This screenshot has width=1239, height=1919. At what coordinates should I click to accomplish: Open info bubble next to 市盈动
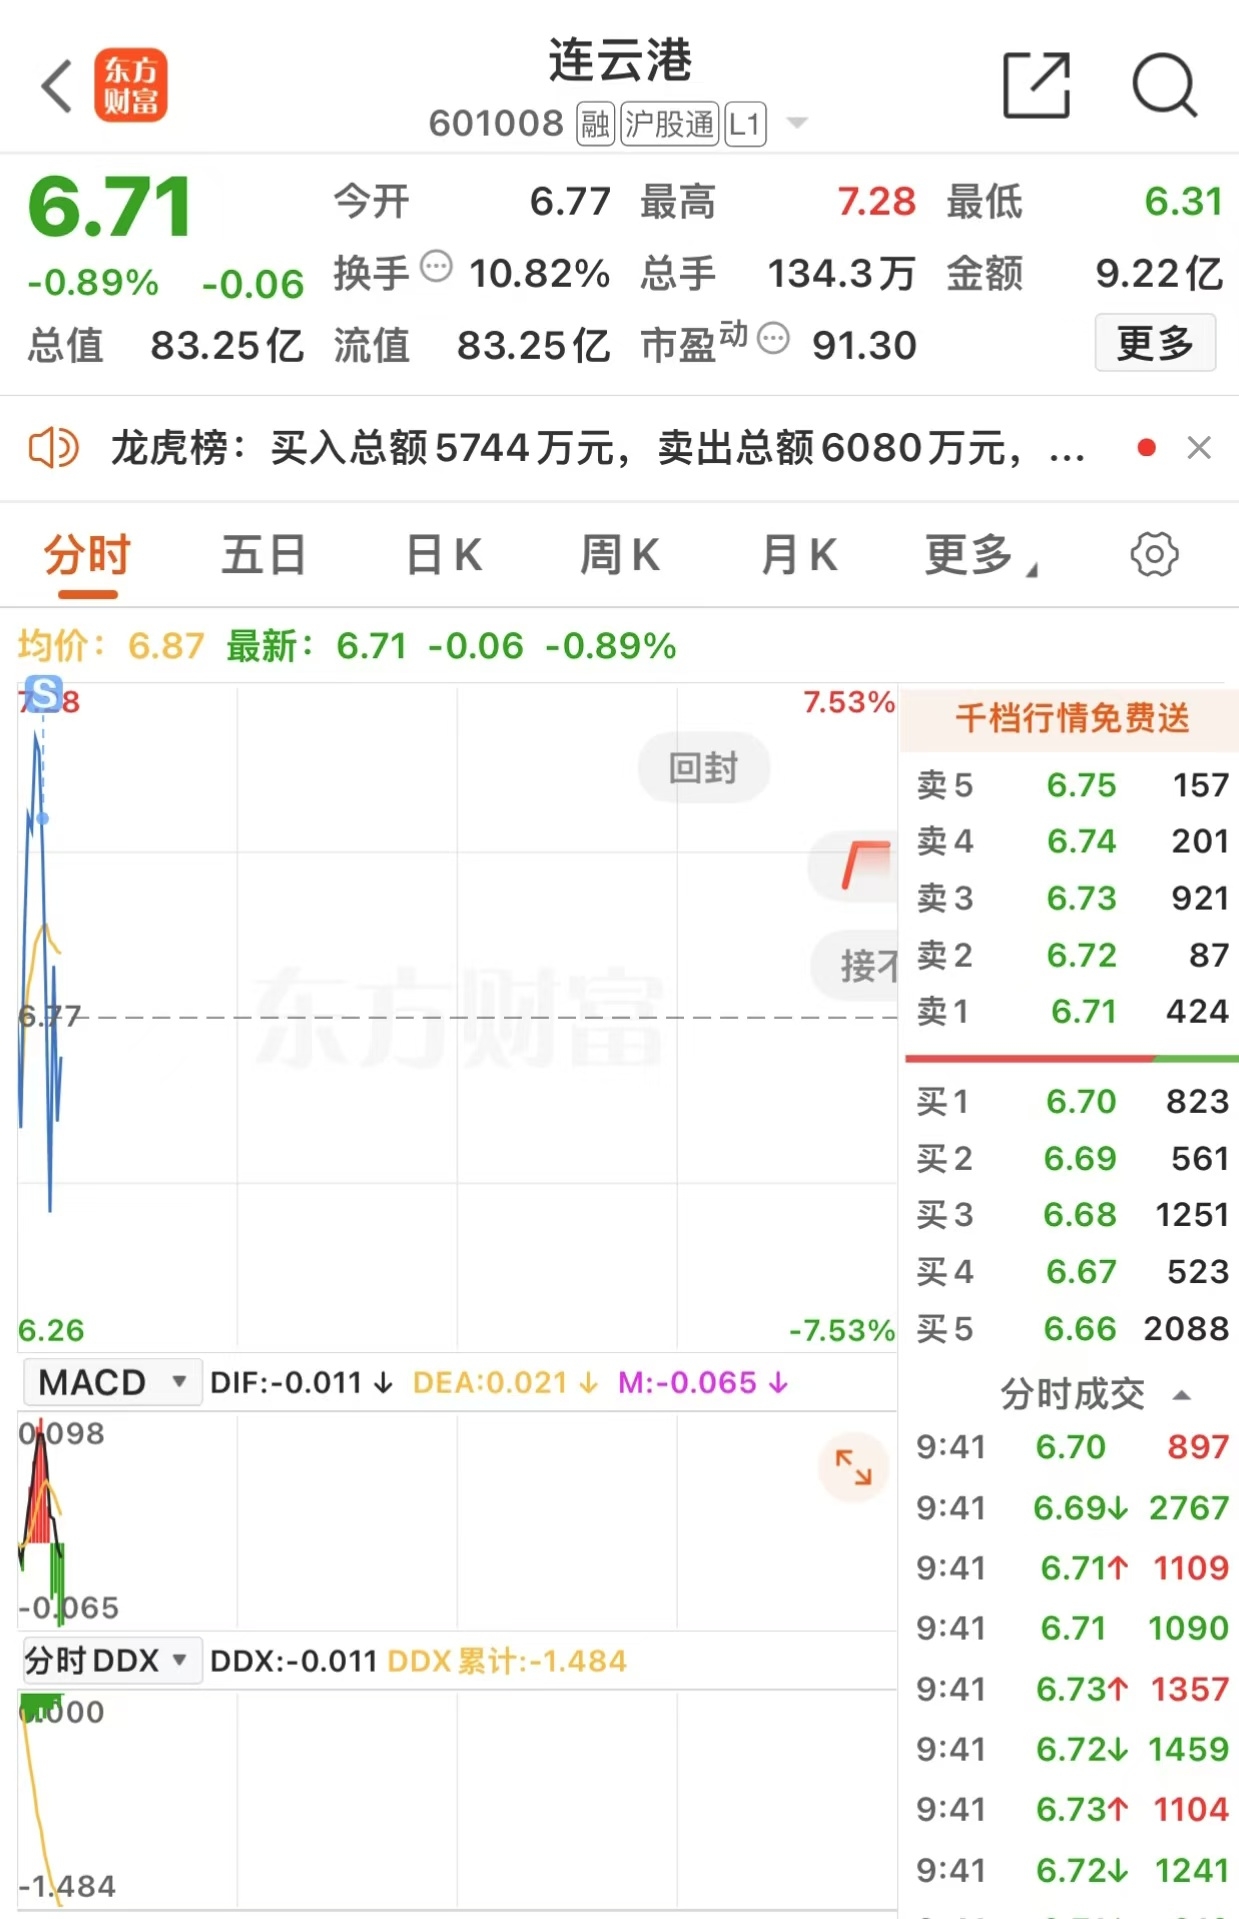773,339
